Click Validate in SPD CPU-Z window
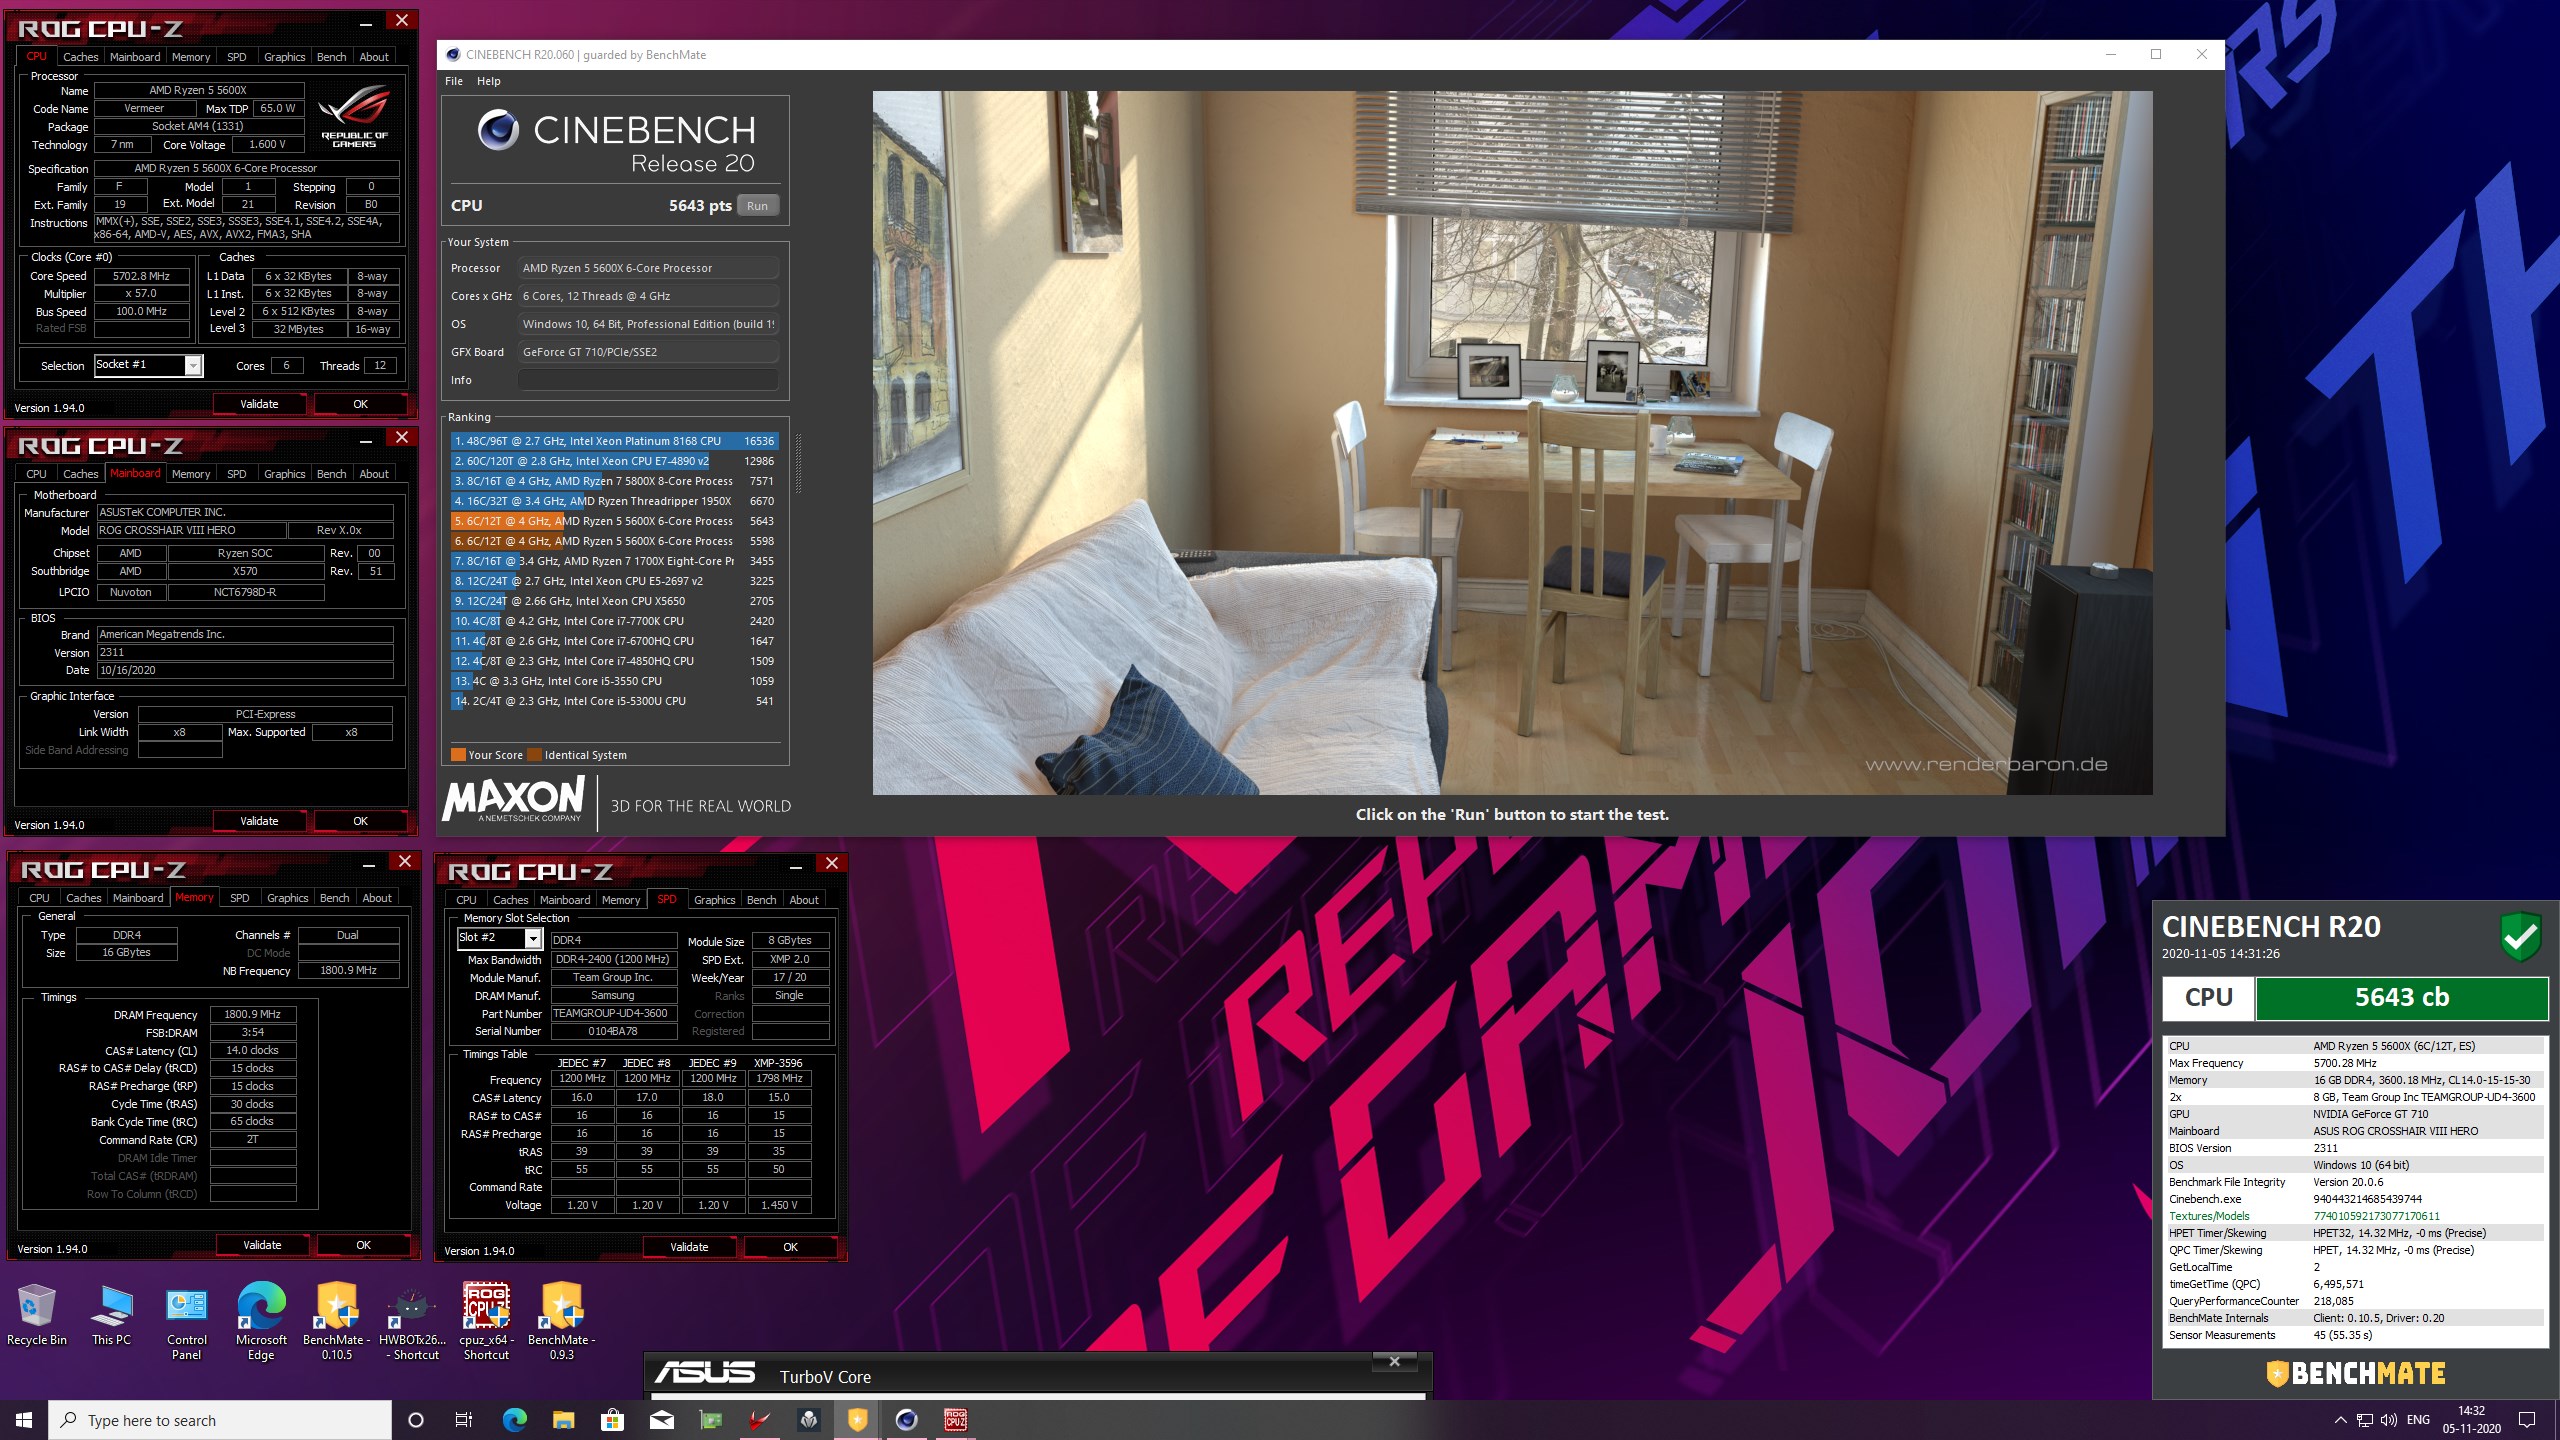This screenshot has height=1440, width=2560. (689, 1247)
